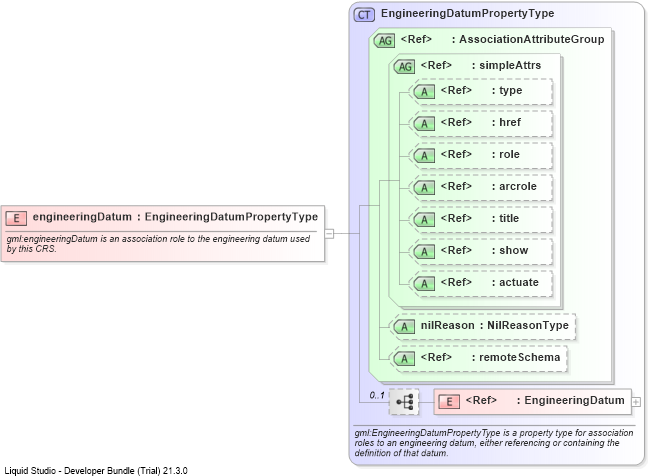The image size is (648, 476).
Task: Click the A icon of type attribute
Action: [x=424, y=92]
